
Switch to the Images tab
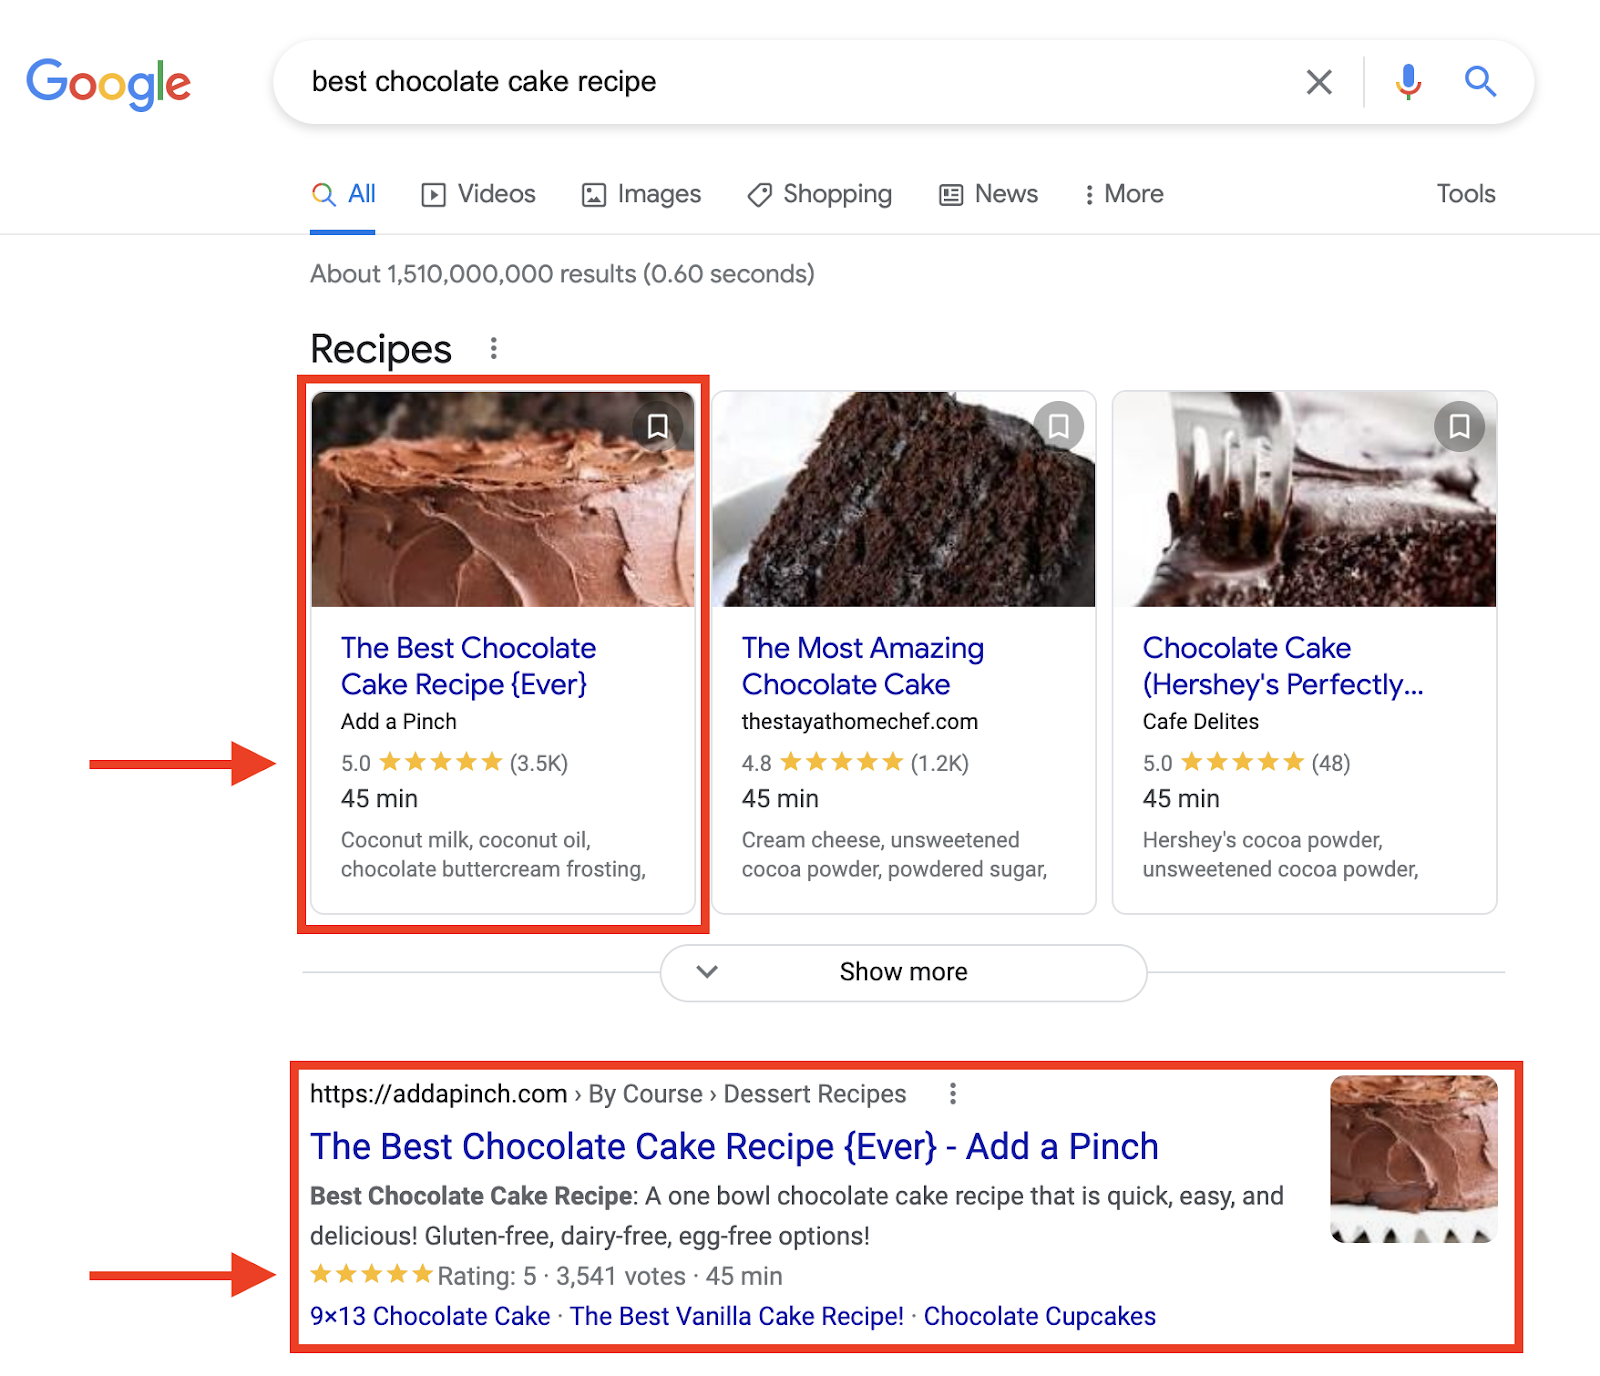pyautogui.click(x=641, y=194)
